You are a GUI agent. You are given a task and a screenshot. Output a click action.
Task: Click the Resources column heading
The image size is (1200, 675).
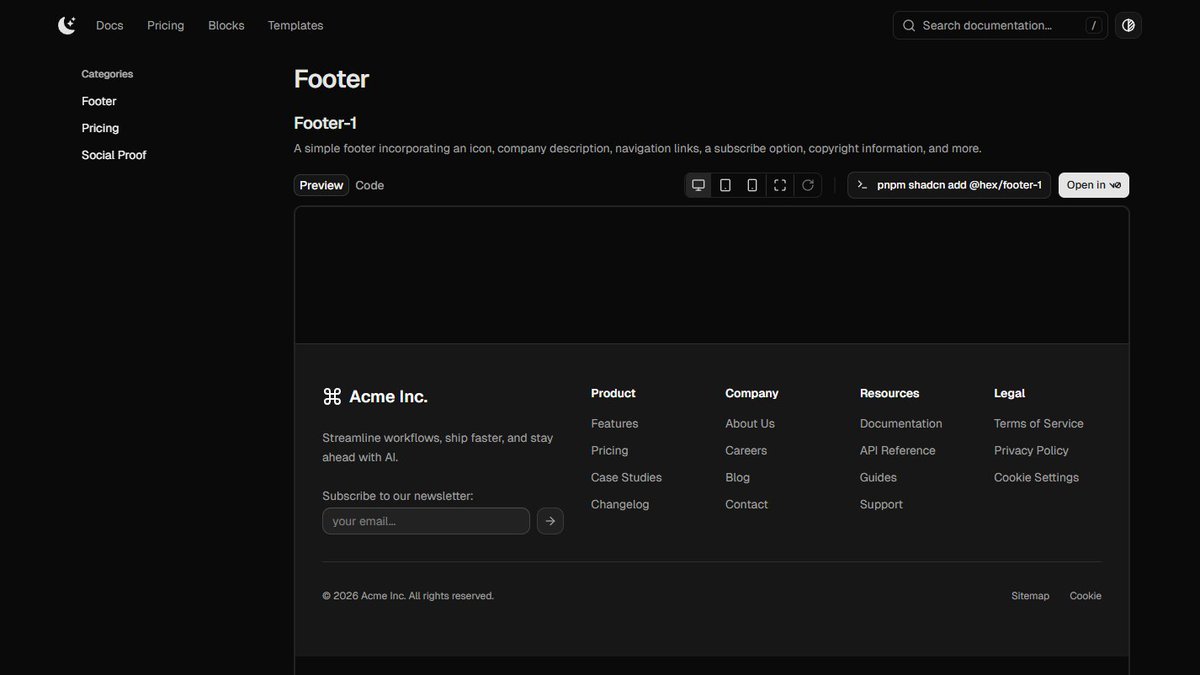(889, 394)
